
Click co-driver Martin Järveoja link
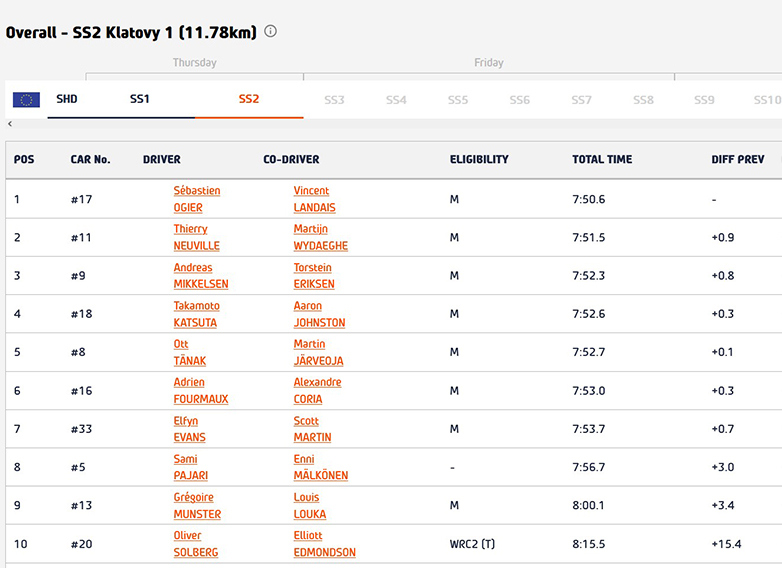click(x=320, y=352)
